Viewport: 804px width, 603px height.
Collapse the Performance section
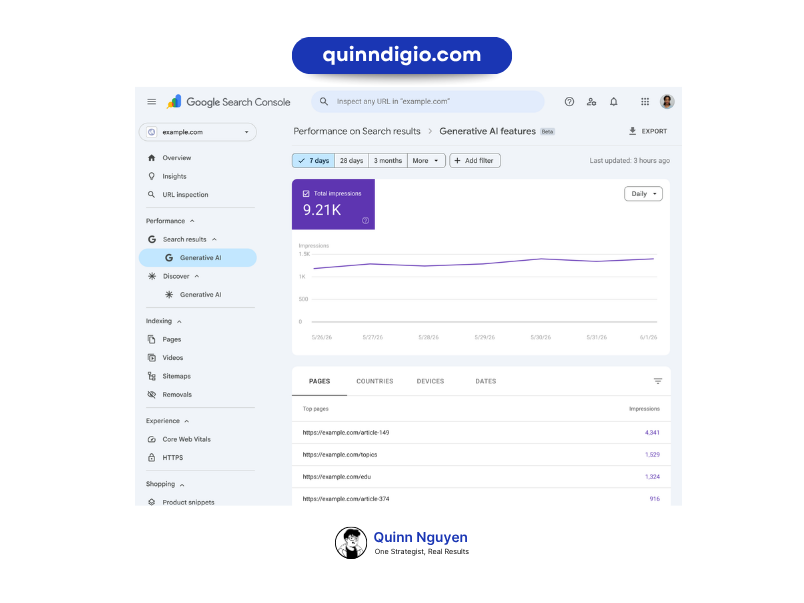[x=192, y=221]
